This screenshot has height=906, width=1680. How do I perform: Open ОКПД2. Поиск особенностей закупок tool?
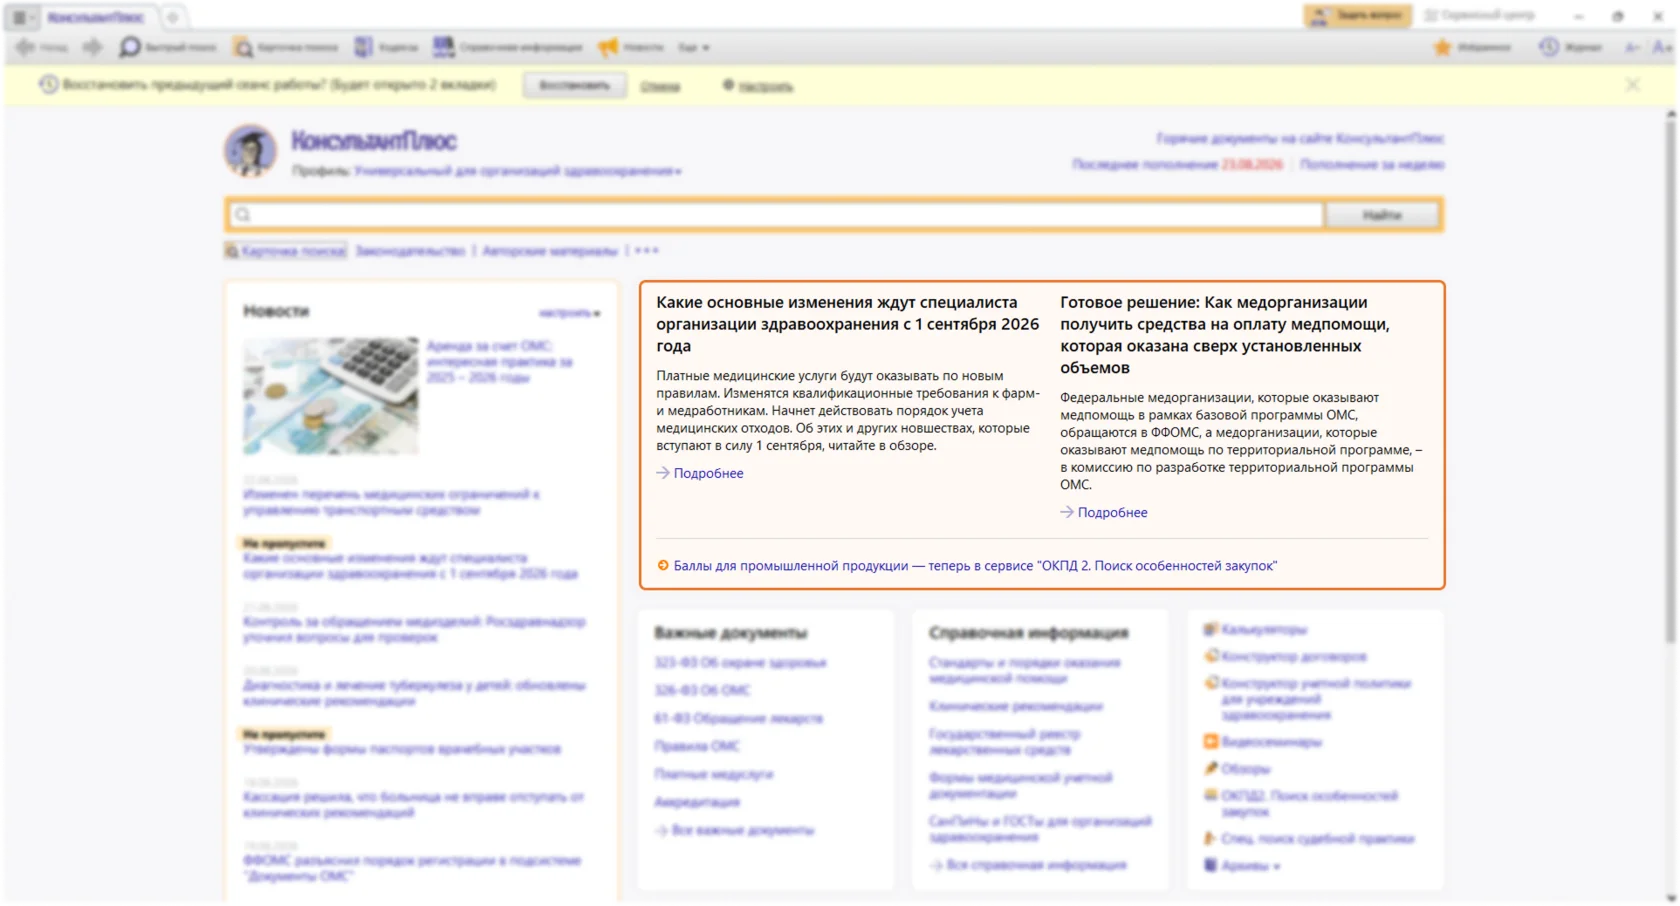coord(1301,804)
